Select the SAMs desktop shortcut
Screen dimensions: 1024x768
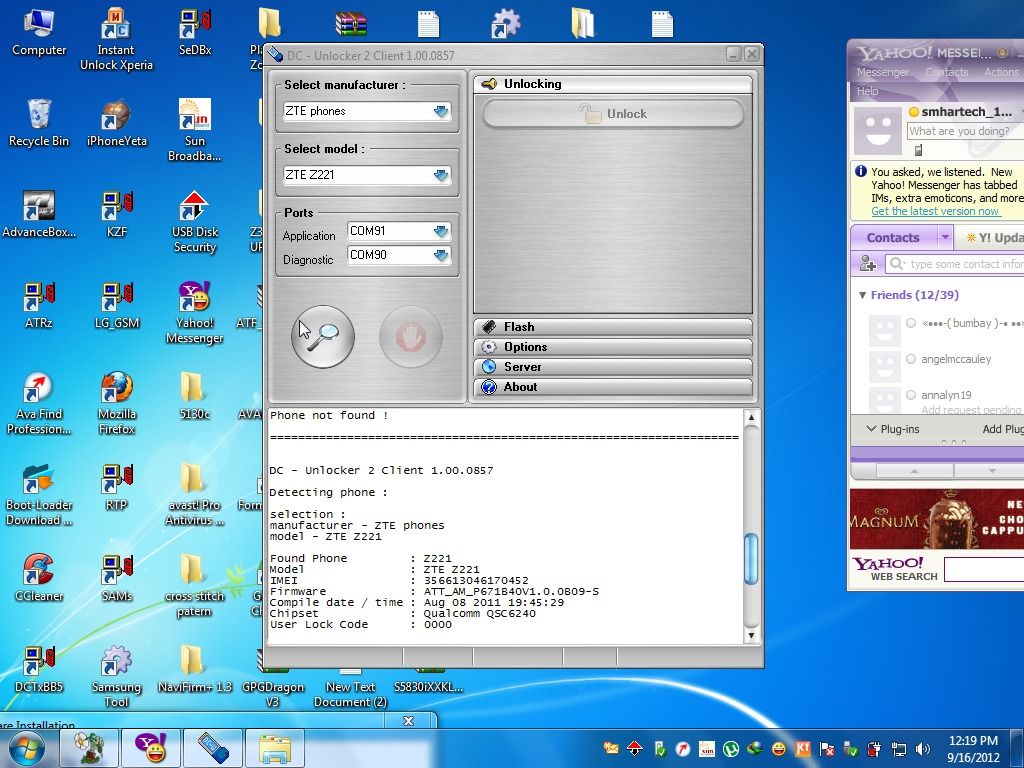click(117, 578)
